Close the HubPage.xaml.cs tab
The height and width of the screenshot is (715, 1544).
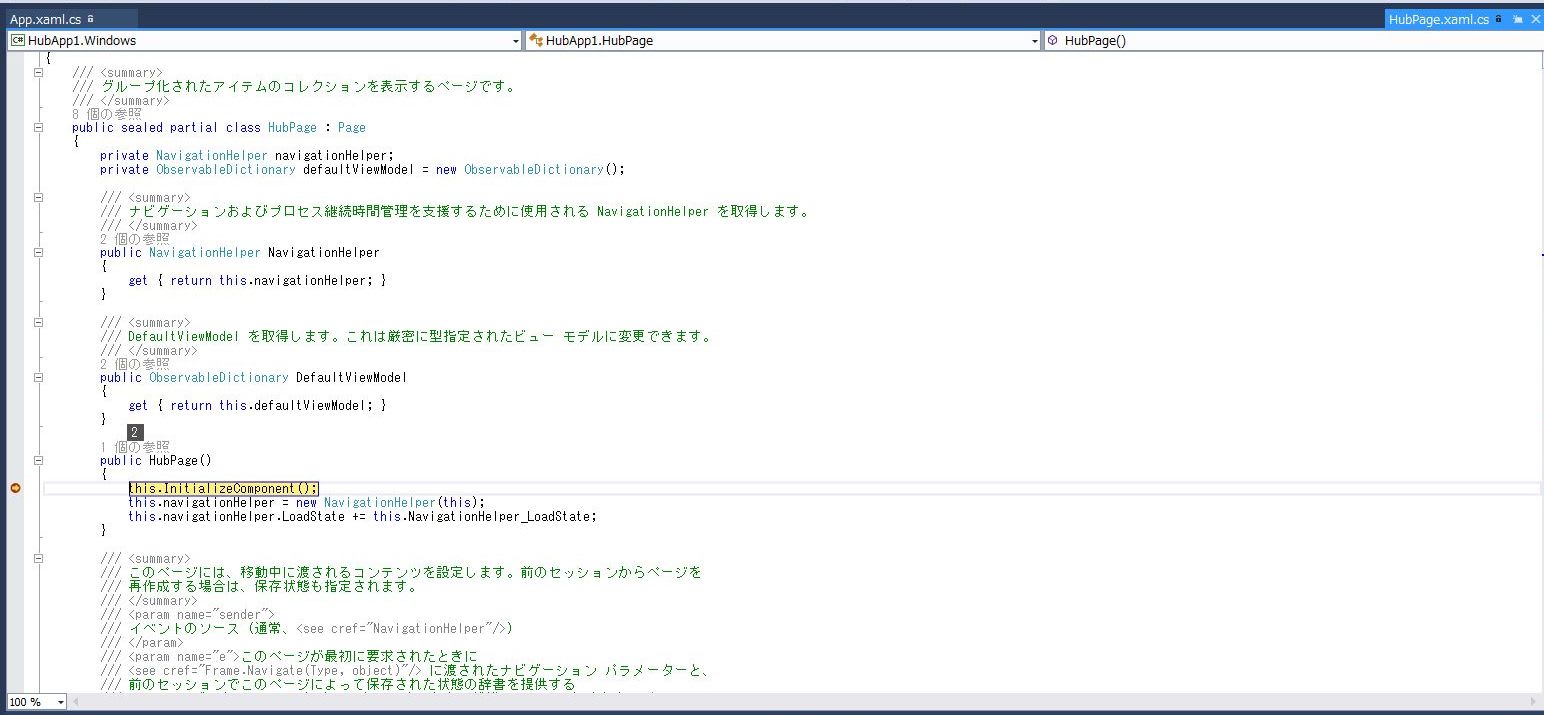coord(1535,20)
